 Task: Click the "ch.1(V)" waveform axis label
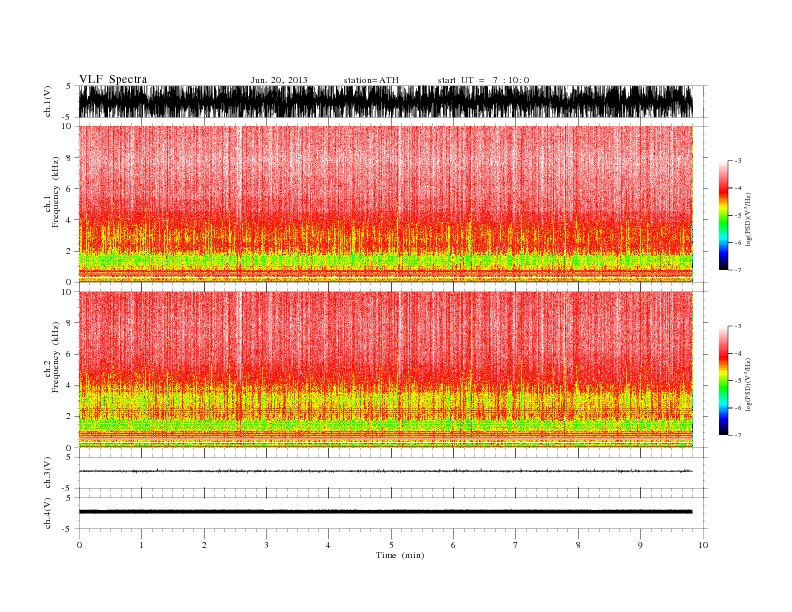tap(48, 101)
